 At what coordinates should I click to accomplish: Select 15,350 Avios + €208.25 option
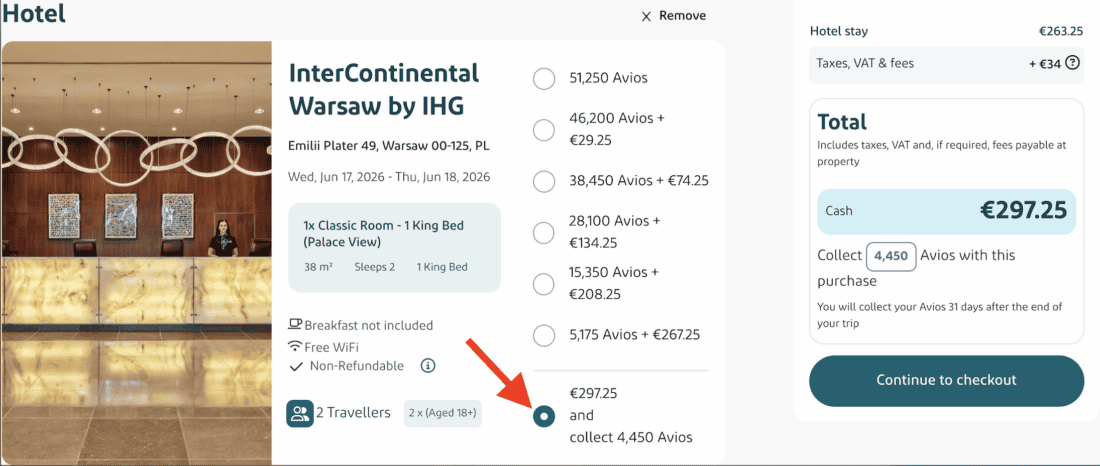(544, 283)
